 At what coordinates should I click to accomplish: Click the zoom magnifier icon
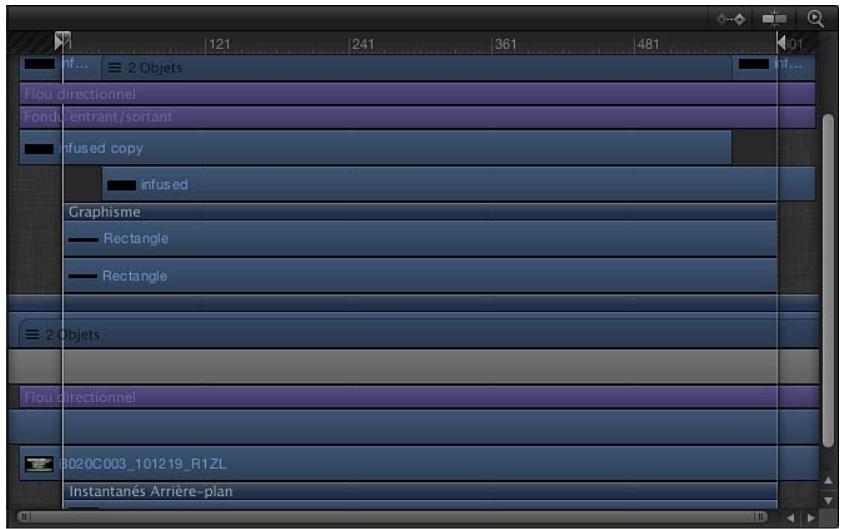click(x=816, y=19)
